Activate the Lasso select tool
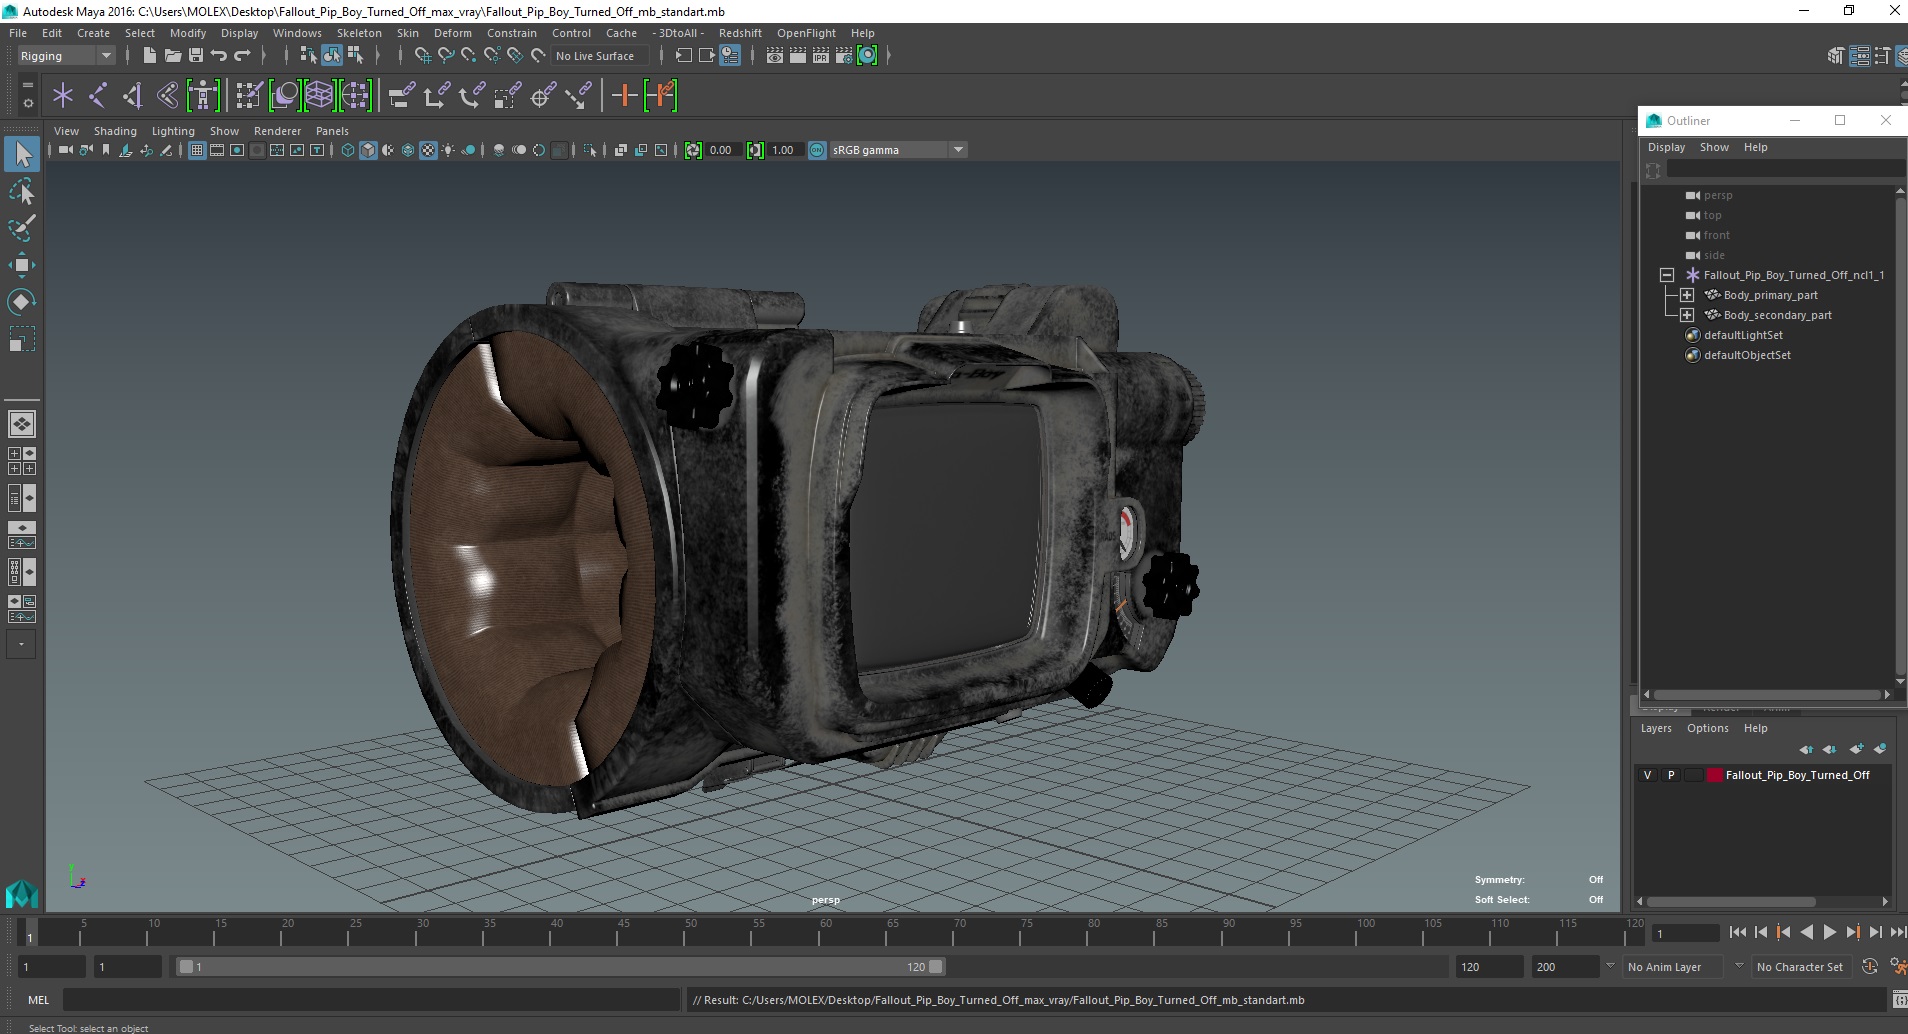The height and width of the screenshot is (1034, 1908). (x=22, y=191)
